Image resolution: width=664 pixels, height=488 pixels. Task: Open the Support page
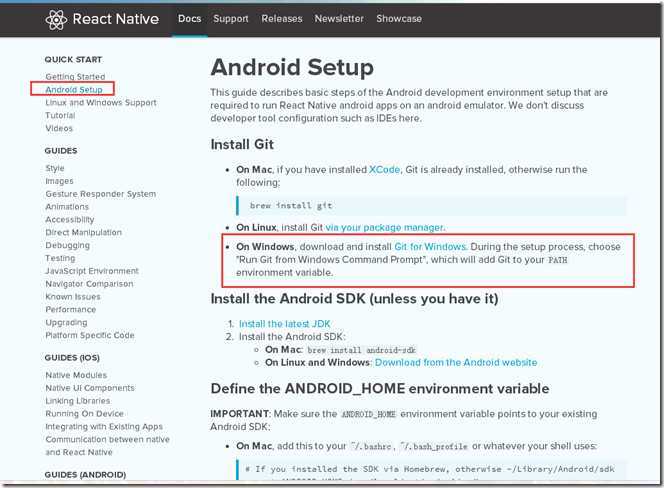pyautogui.click(x=231, y=19)
